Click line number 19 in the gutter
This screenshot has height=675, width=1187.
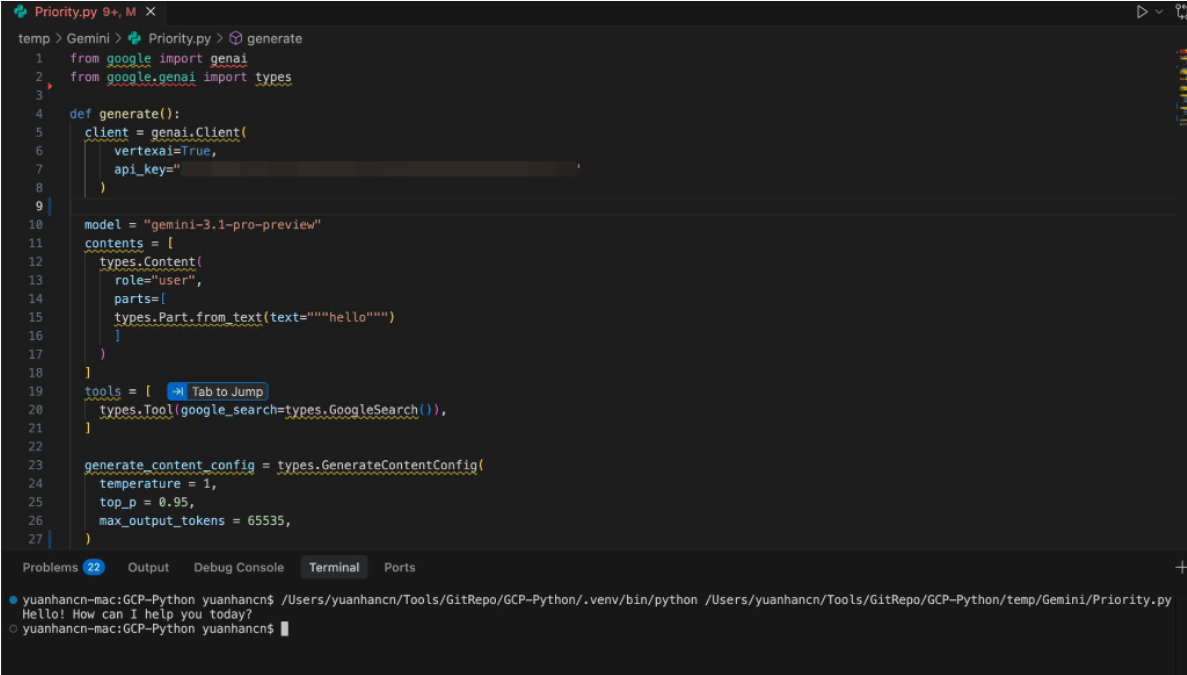tap(36, 391)
